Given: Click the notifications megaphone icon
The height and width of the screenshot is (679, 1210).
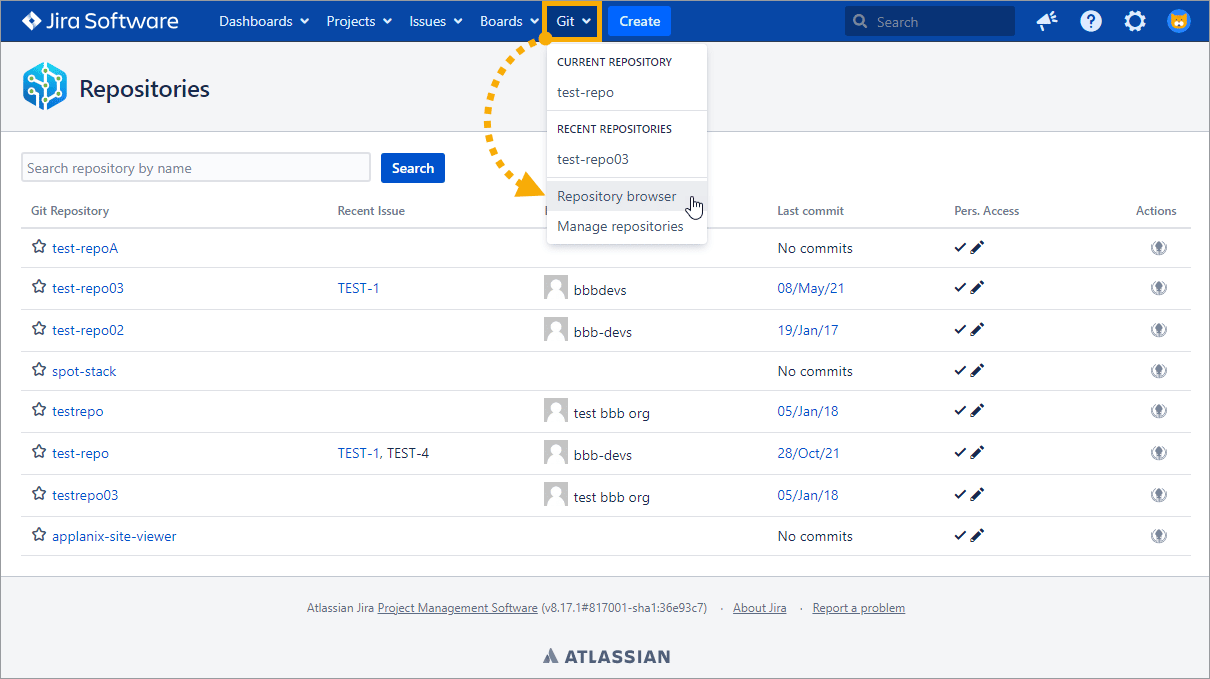Looking at the screenshot, I should tap(1047, 21).
